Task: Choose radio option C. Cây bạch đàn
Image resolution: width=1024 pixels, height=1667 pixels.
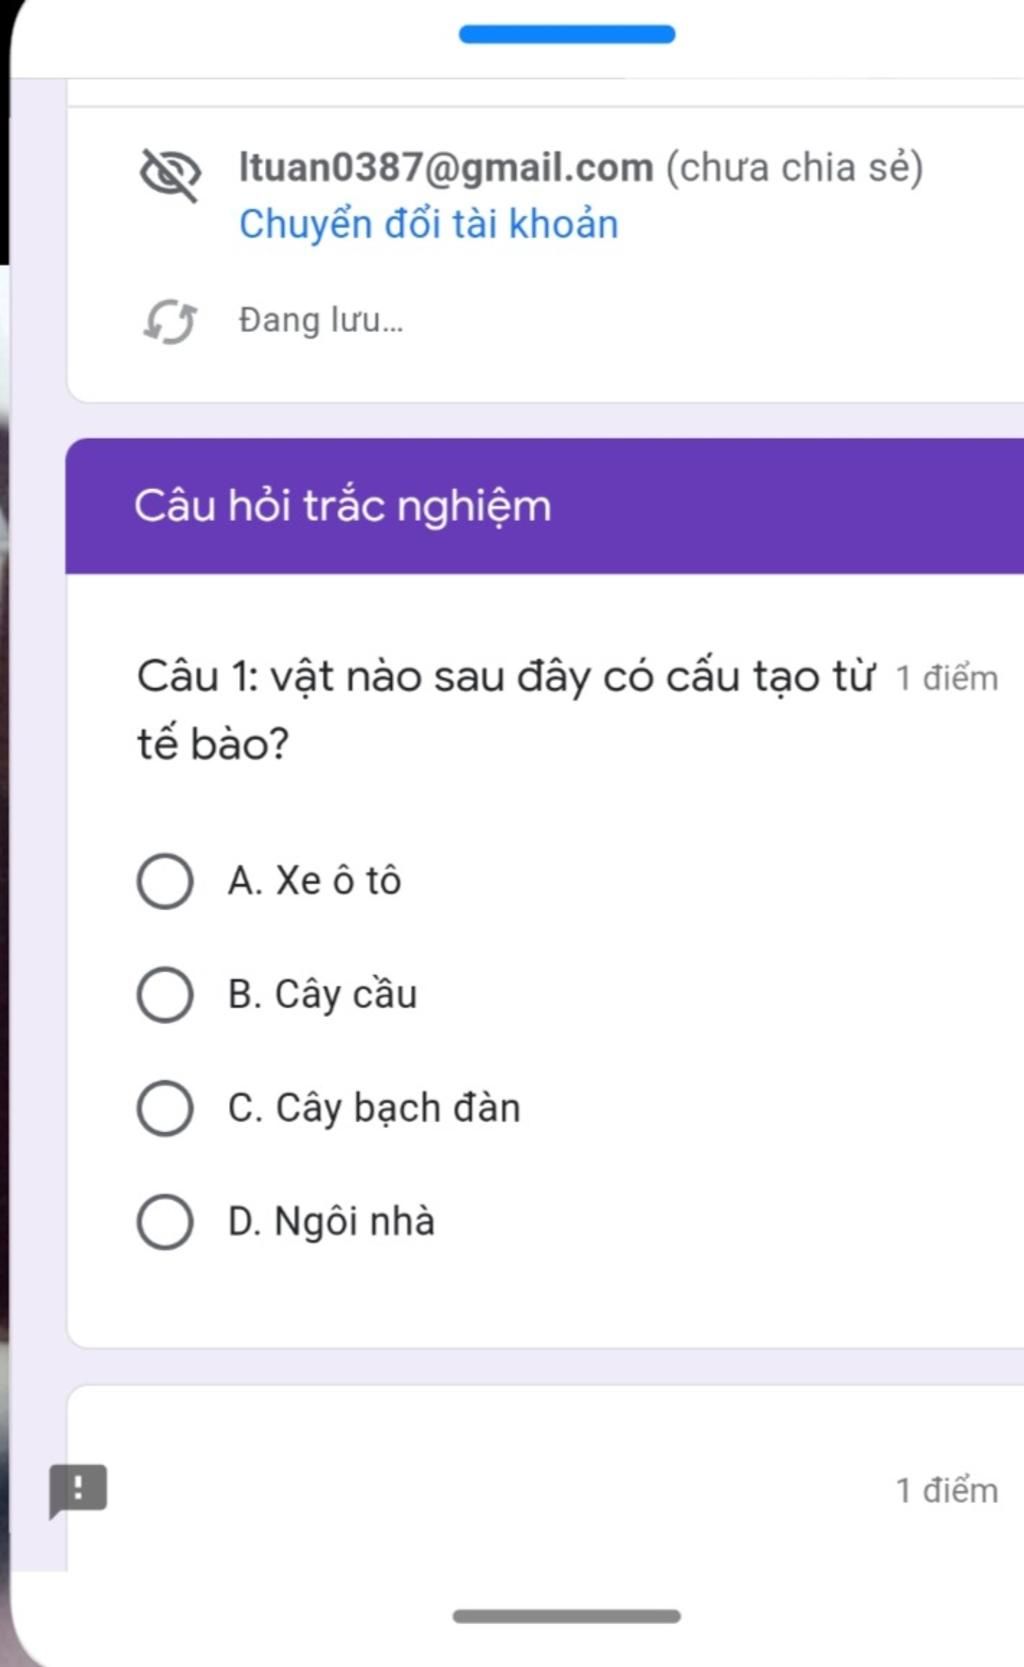Action: click(165, 1108)
